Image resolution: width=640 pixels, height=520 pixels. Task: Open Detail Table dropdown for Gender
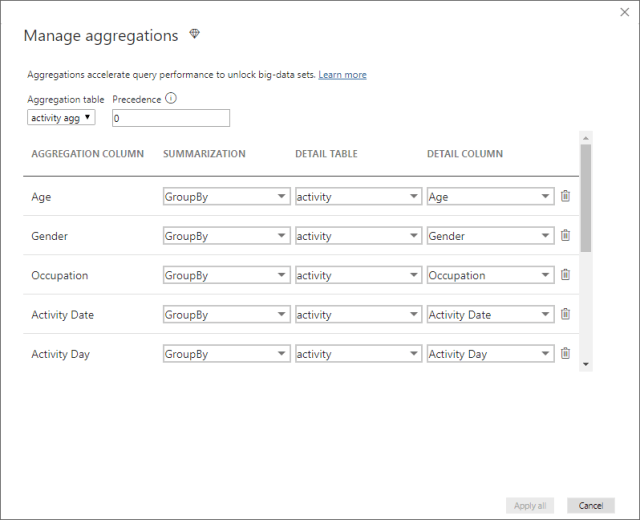click(358, 236)
